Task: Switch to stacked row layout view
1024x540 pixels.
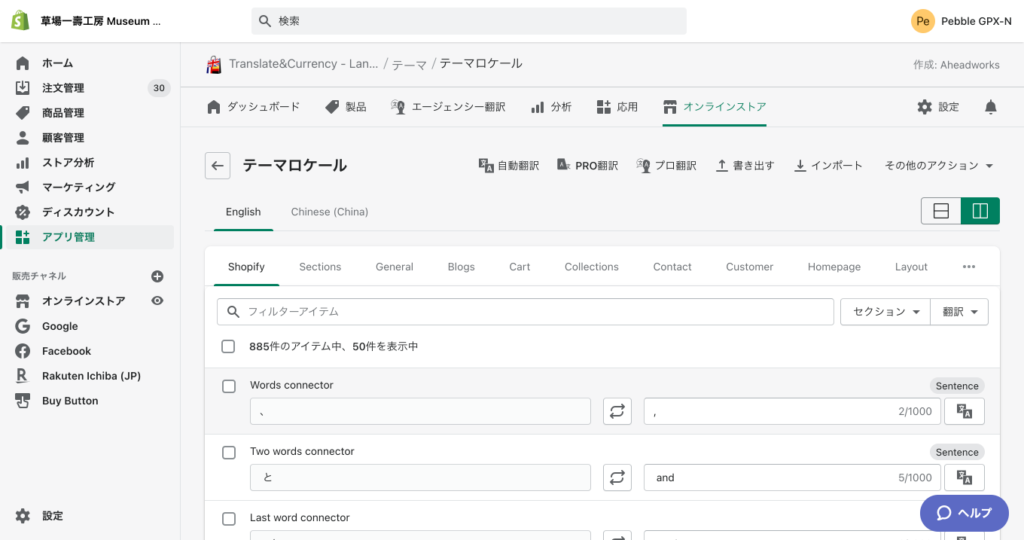Action: click(941, 211)
